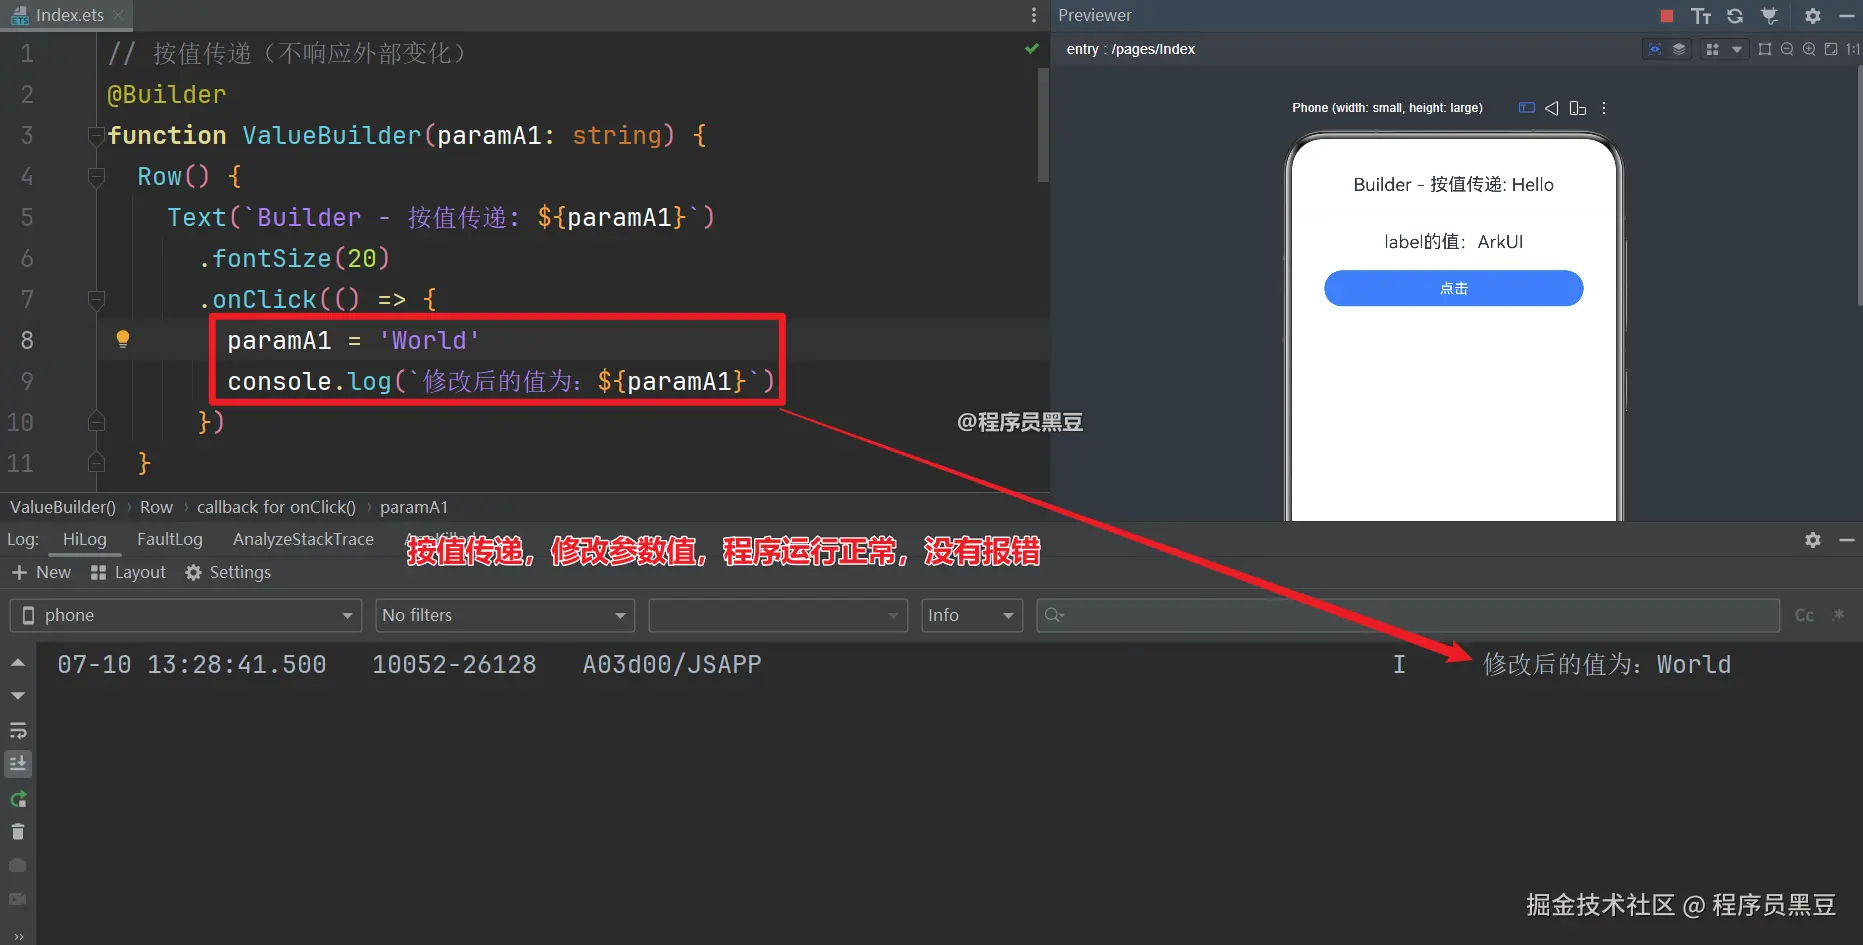Image resolution: width=1863 pixels, height=945 pixels.
Task: Click the blue 点击 button in preview
Action: click(1453, 288)
